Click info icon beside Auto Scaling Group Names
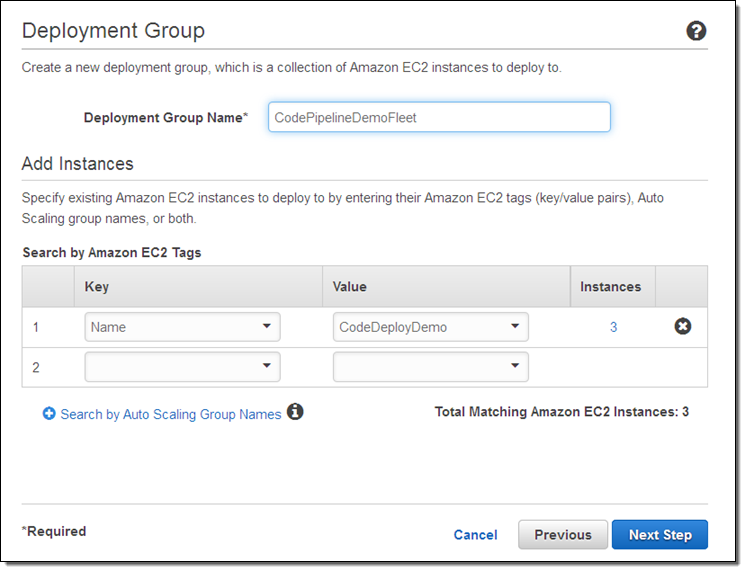The image size is (746, 572). (295, 412)
